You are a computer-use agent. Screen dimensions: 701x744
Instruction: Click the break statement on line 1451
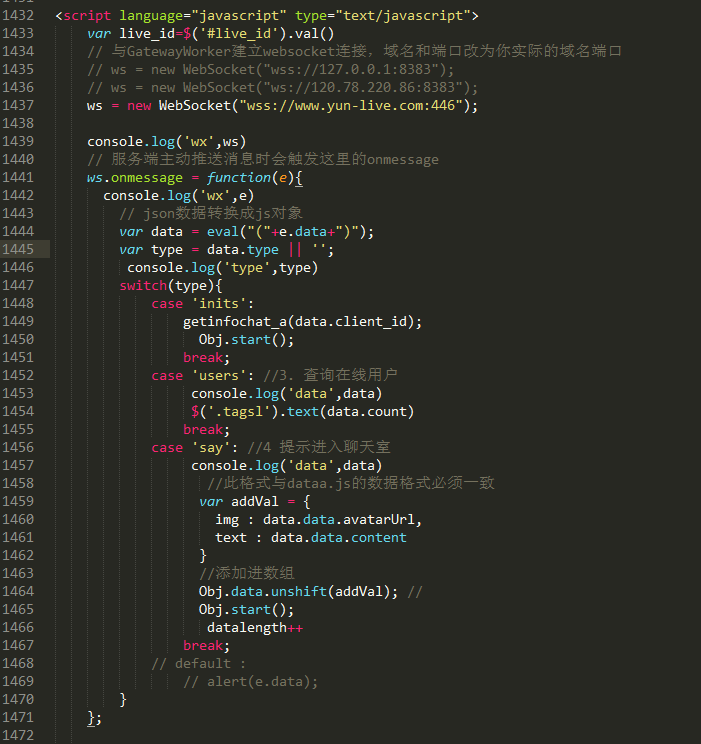click(x=206, y=358)
